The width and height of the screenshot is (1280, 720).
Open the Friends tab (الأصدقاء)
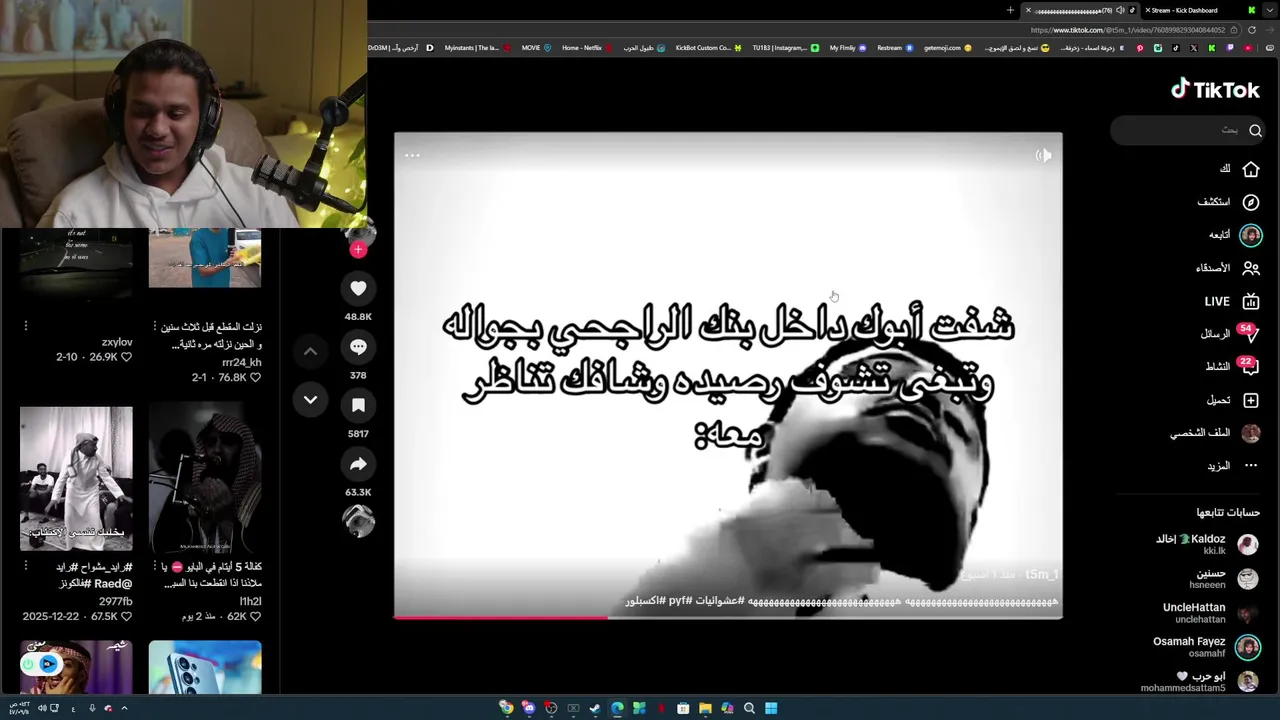1228,268
